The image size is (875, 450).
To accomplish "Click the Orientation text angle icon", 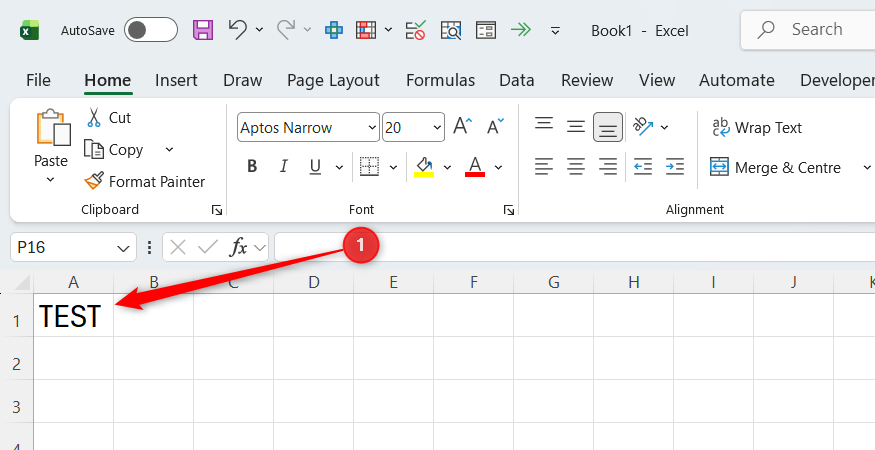I will pyautogui.click(x=643, y=126).
